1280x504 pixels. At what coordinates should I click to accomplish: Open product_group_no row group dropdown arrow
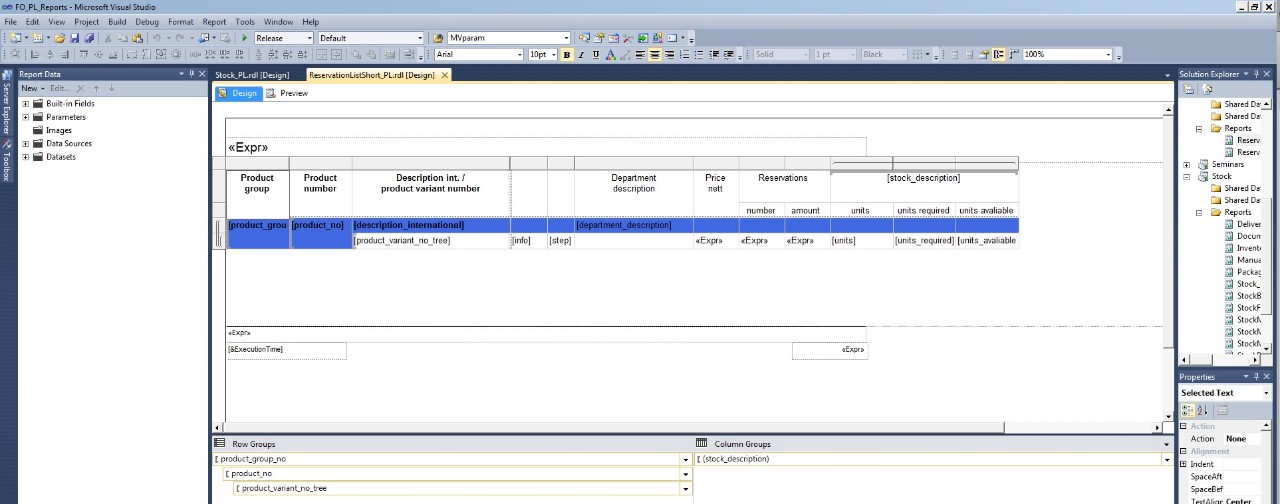[685, 459]
